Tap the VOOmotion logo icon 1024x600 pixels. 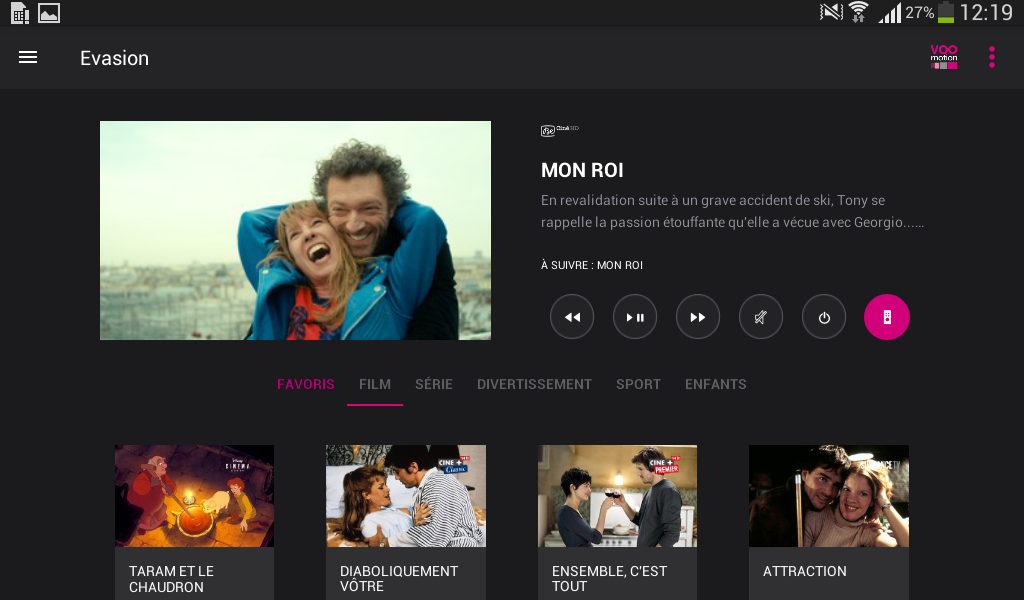point(944,57)
